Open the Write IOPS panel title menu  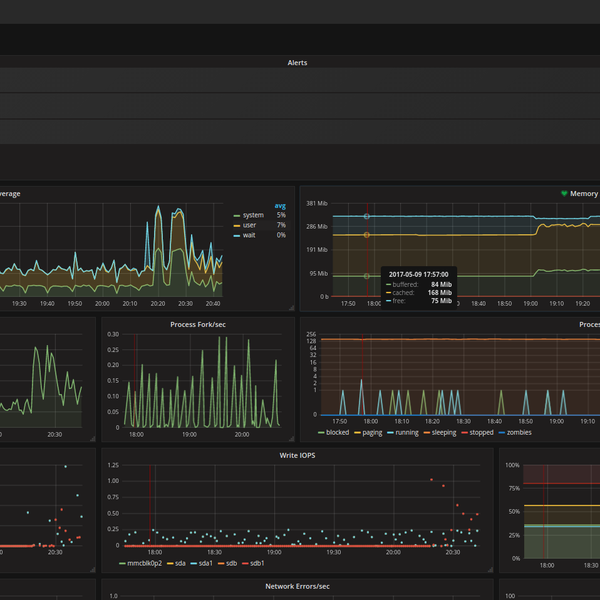tap(297, 455)
